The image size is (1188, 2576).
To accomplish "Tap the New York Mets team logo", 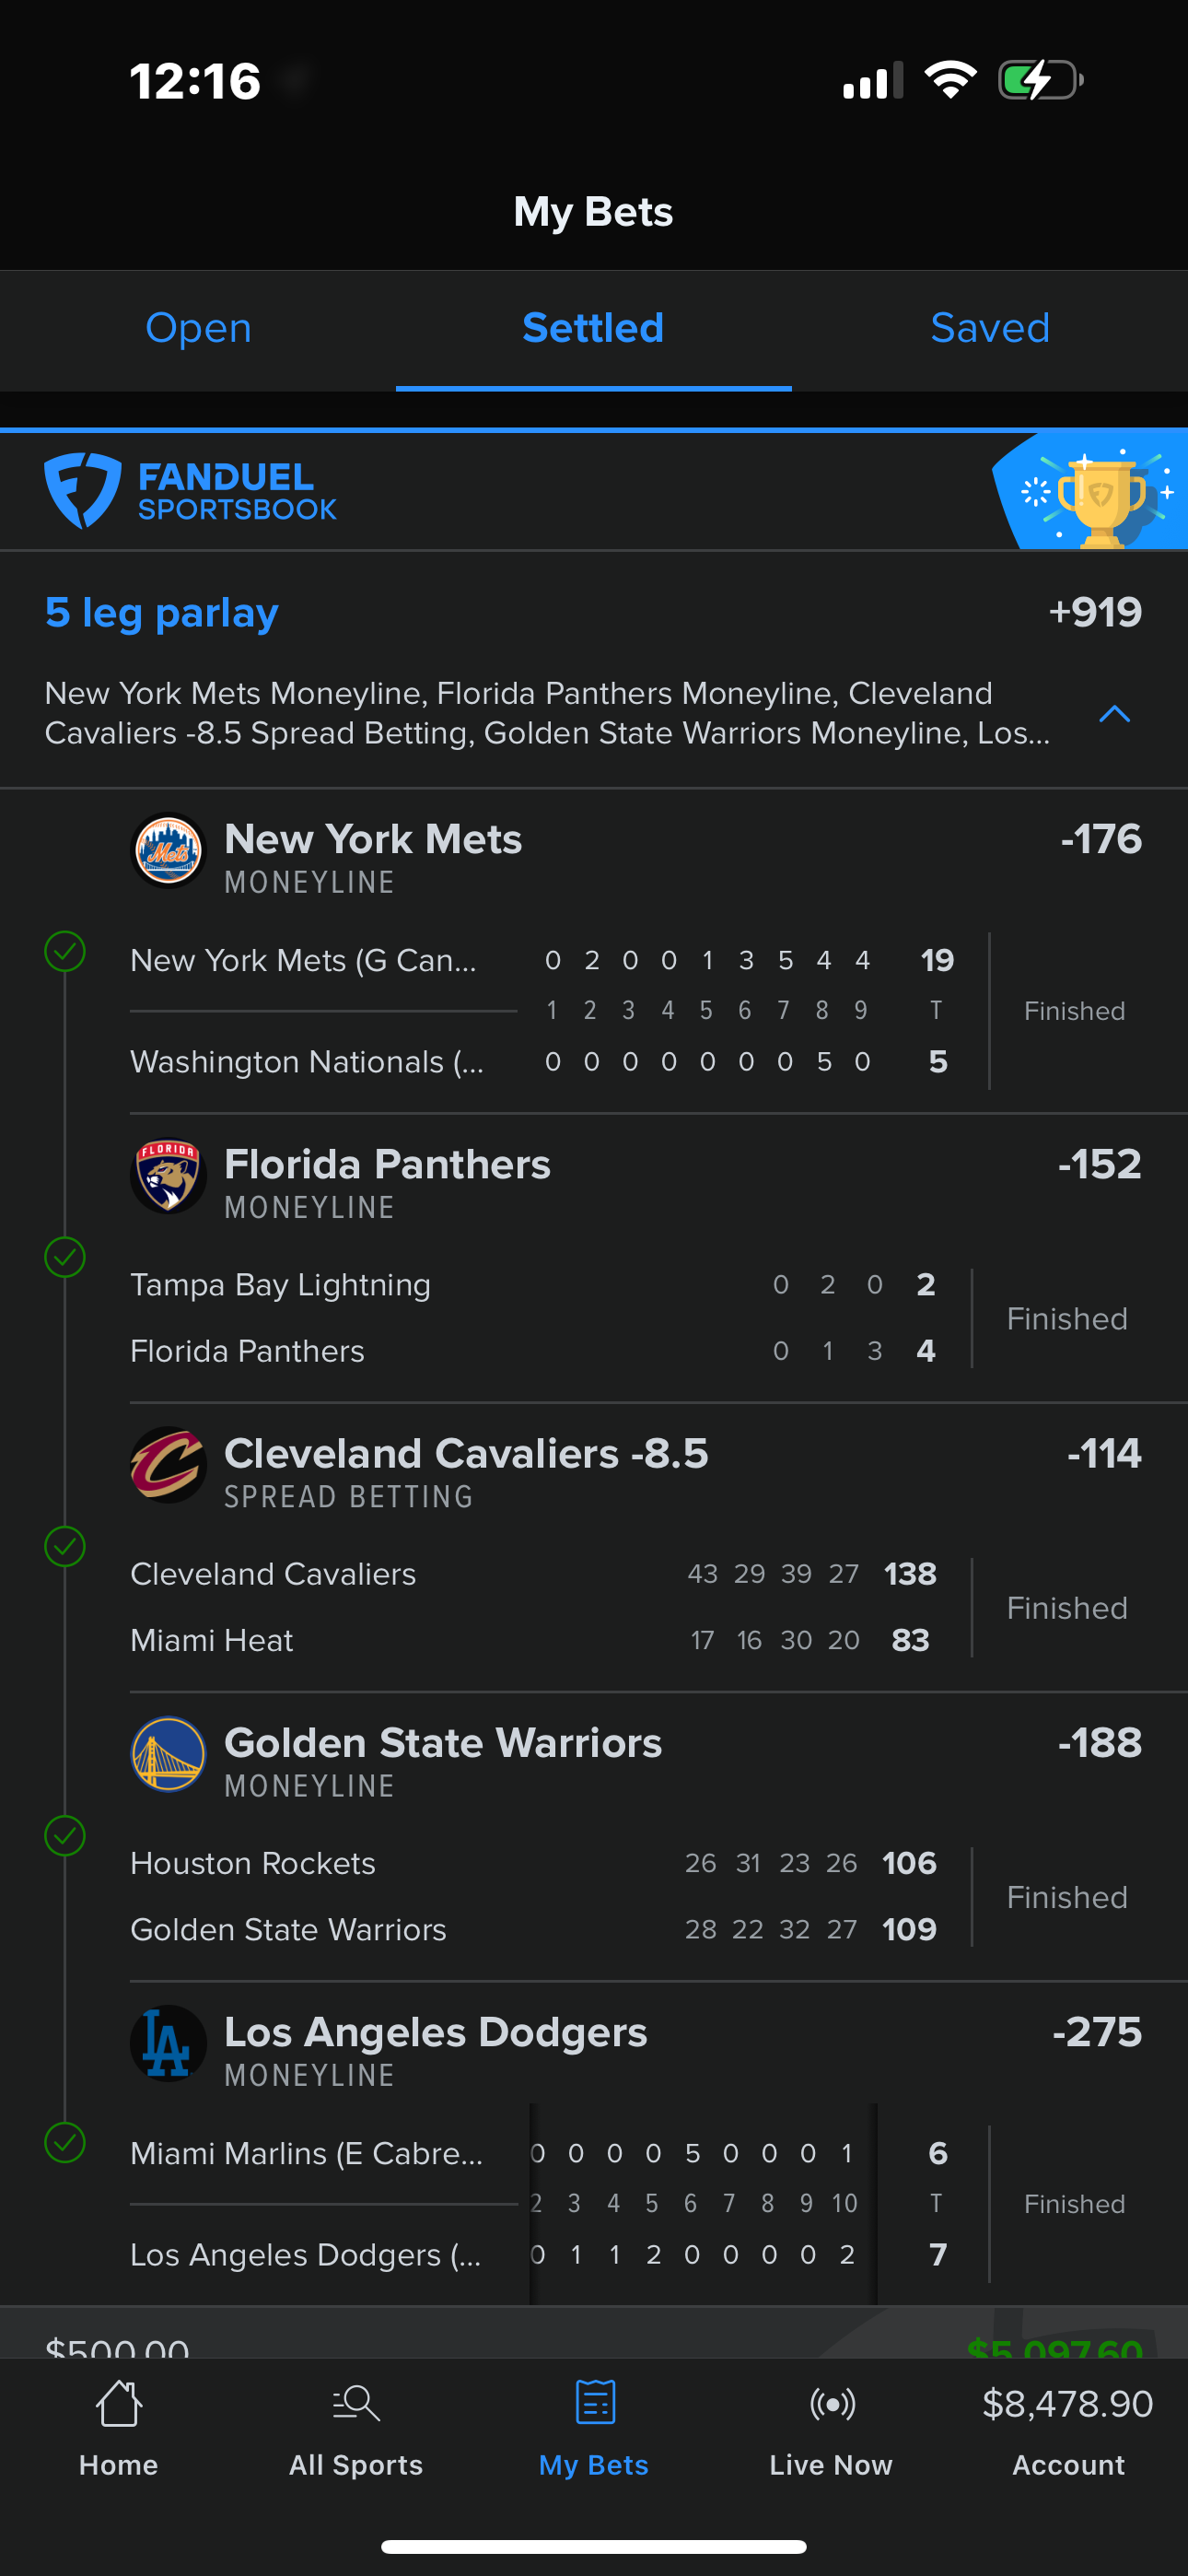I will (168, 851).
